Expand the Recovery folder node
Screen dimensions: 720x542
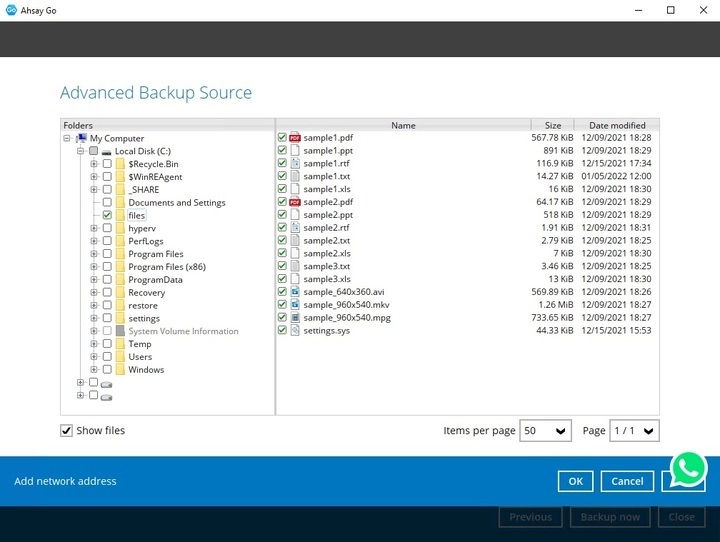pos(94,293)
